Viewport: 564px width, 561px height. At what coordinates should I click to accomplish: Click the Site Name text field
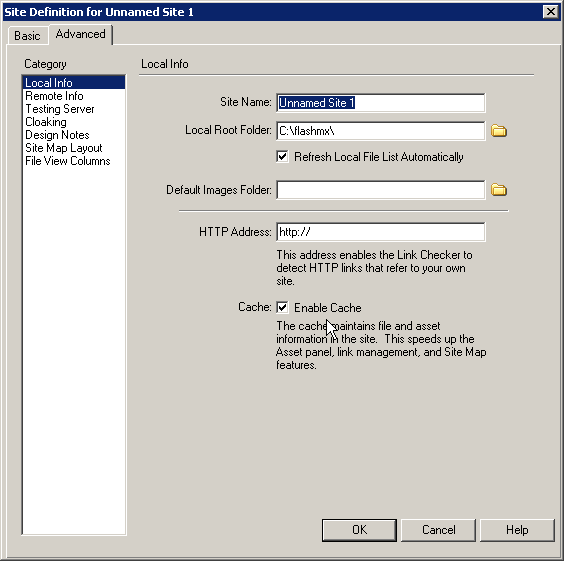pyautogui.click(x=381, y=103)
